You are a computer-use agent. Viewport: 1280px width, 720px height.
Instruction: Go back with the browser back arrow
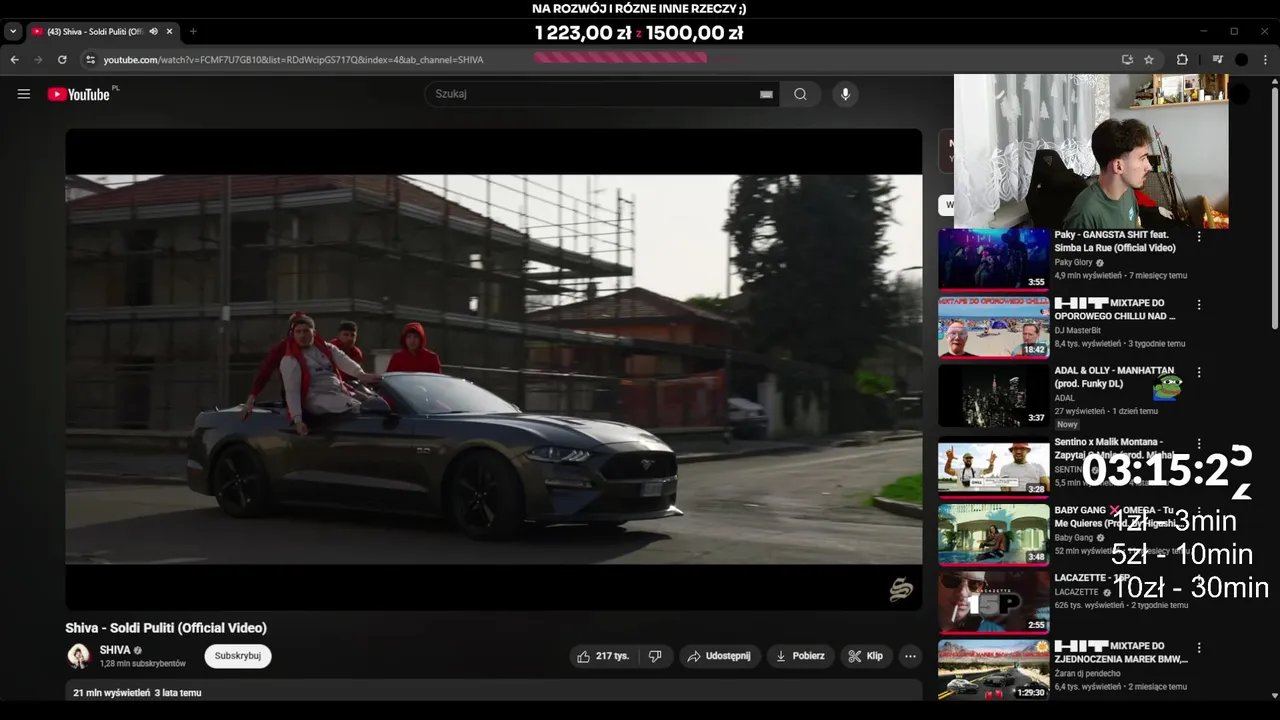[x=14, y=60]
